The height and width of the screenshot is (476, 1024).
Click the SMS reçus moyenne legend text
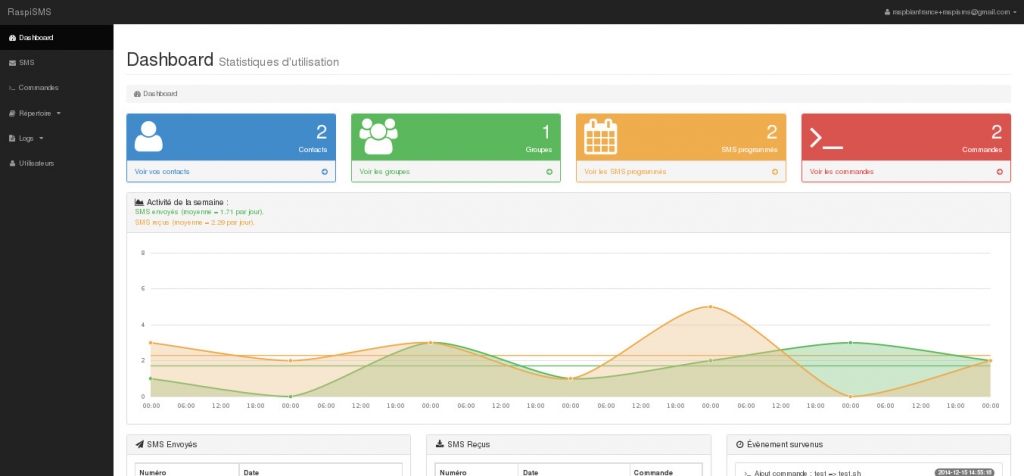pos(195,222)
